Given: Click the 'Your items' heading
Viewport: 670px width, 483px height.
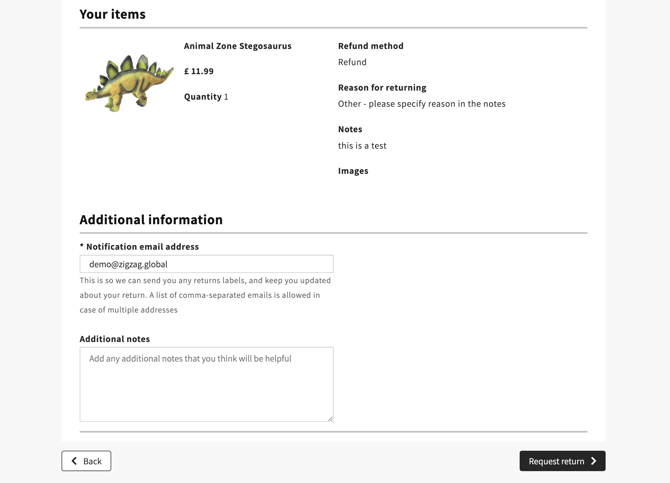Looking at the screenshot, I should click(112, 14).
